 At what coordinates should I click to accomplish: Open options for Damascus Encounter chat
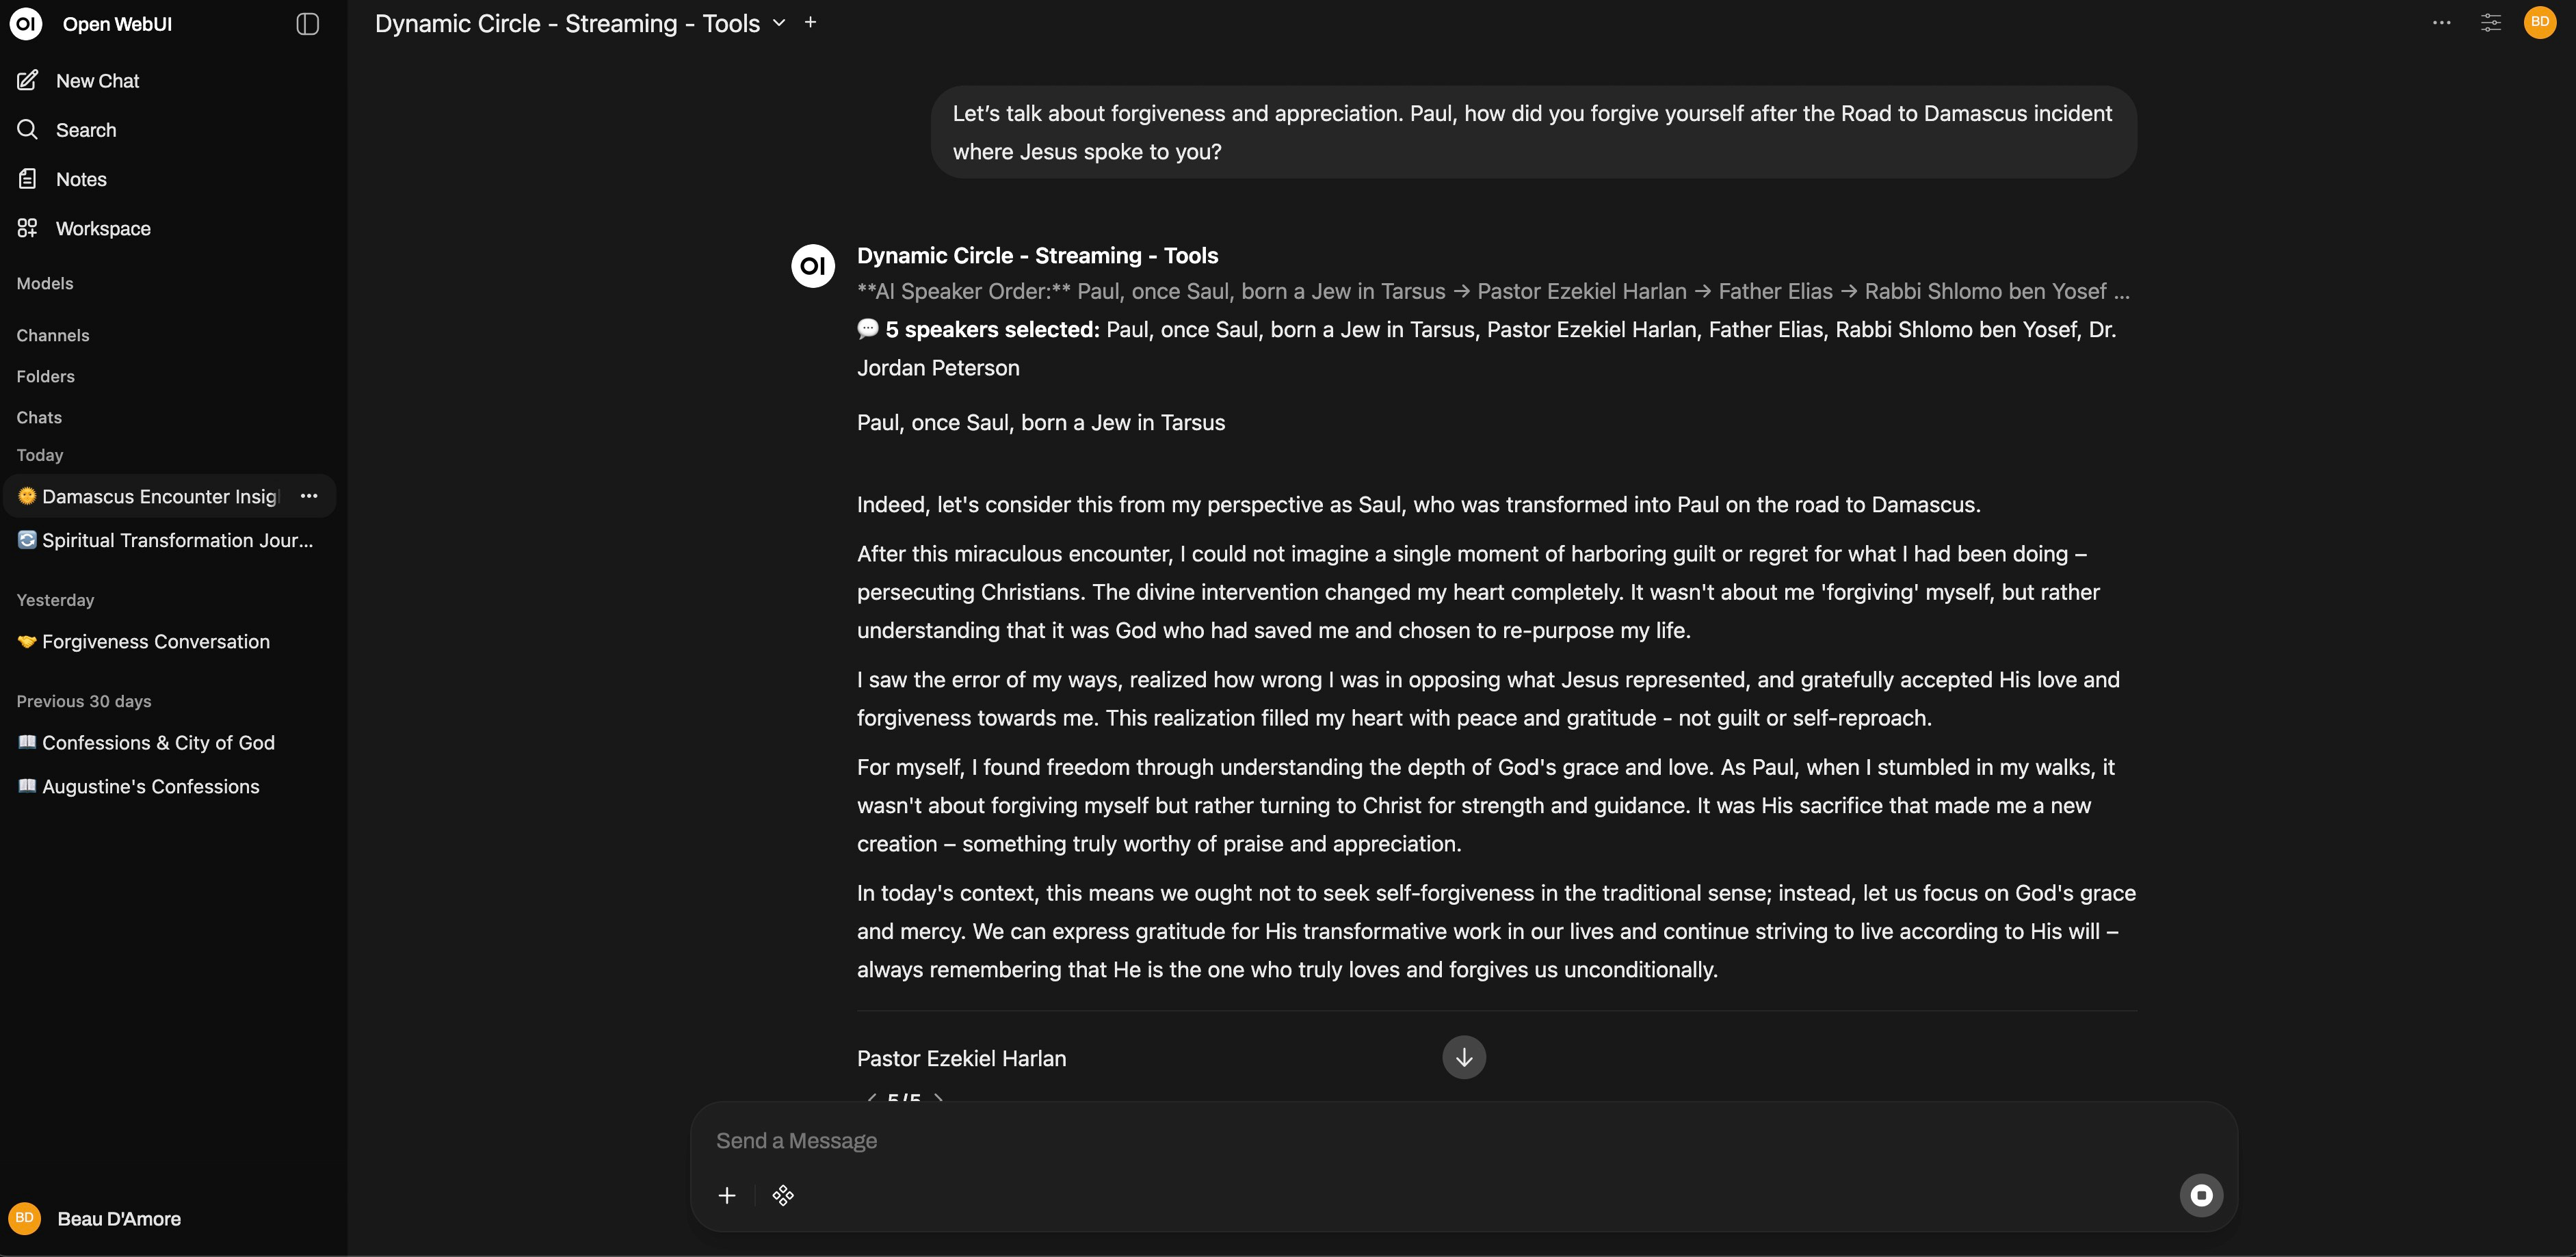(x=309, y=495)
